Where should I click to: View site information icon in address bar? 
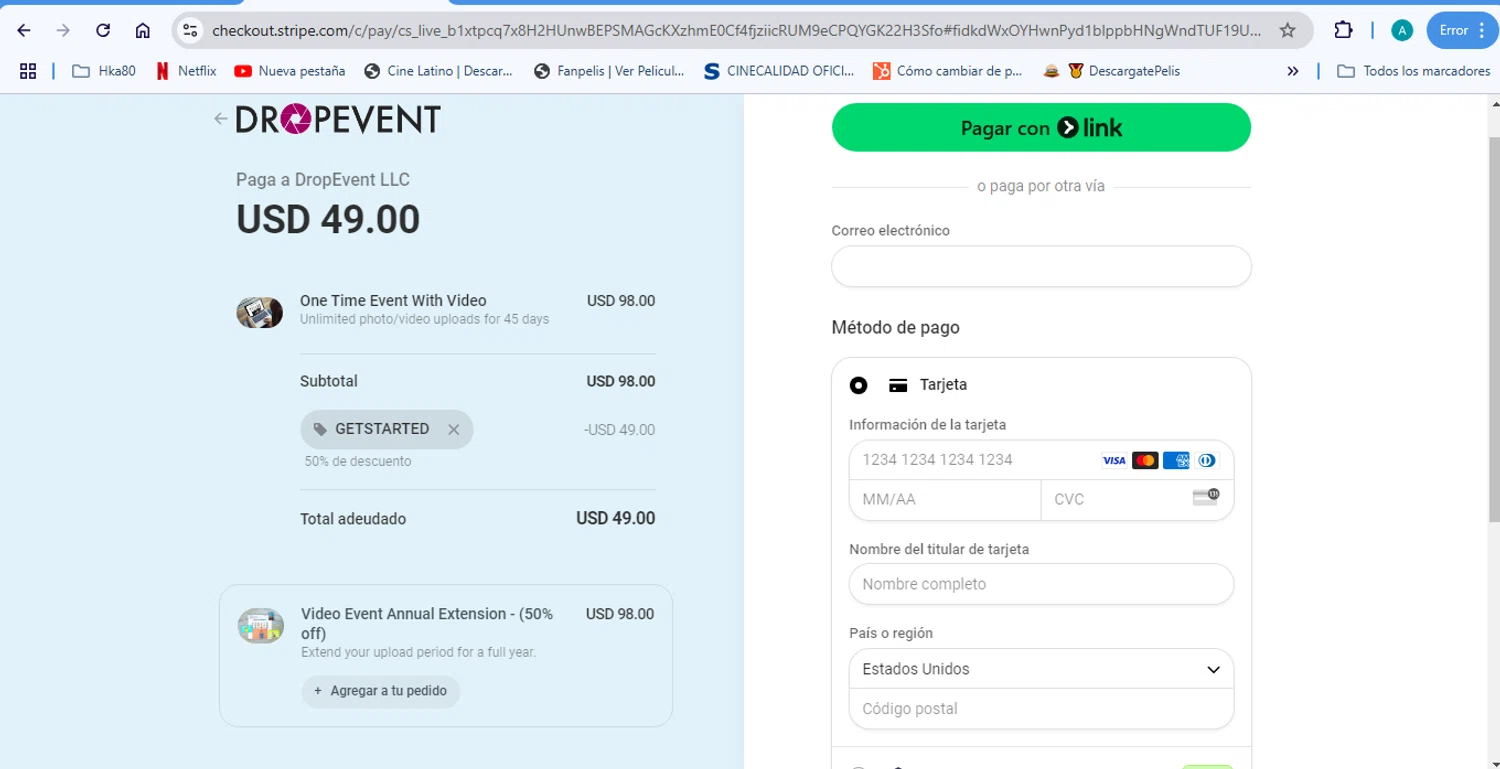tap(191, 30)
